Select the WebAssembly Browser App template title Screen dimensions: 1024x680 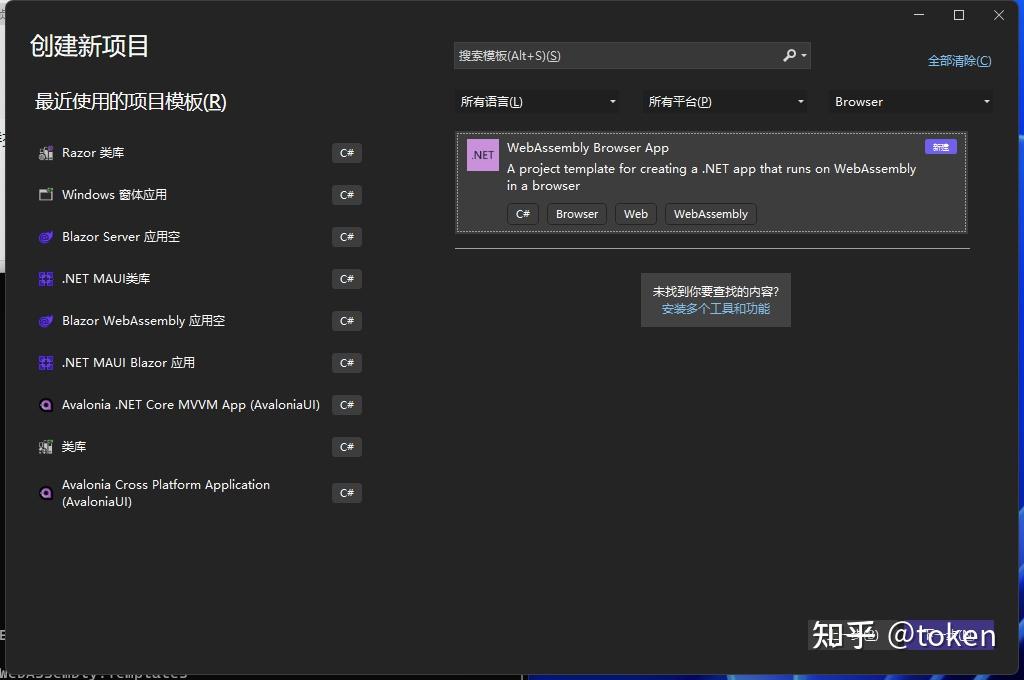click(588, 148)
